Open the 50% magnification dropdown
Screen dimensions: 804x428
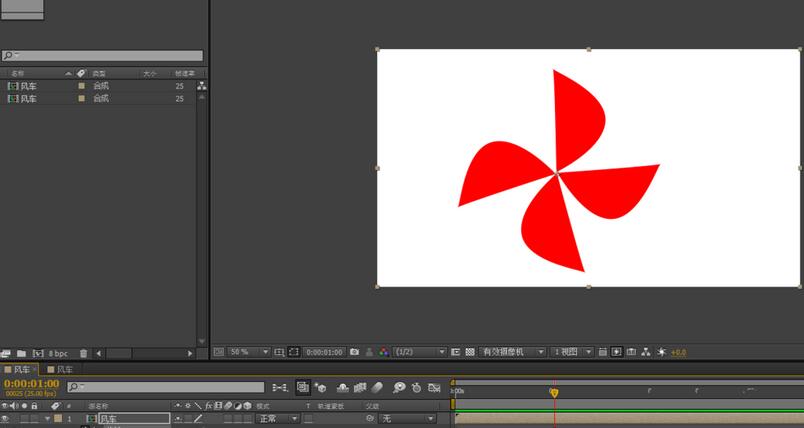click(249, 352)
